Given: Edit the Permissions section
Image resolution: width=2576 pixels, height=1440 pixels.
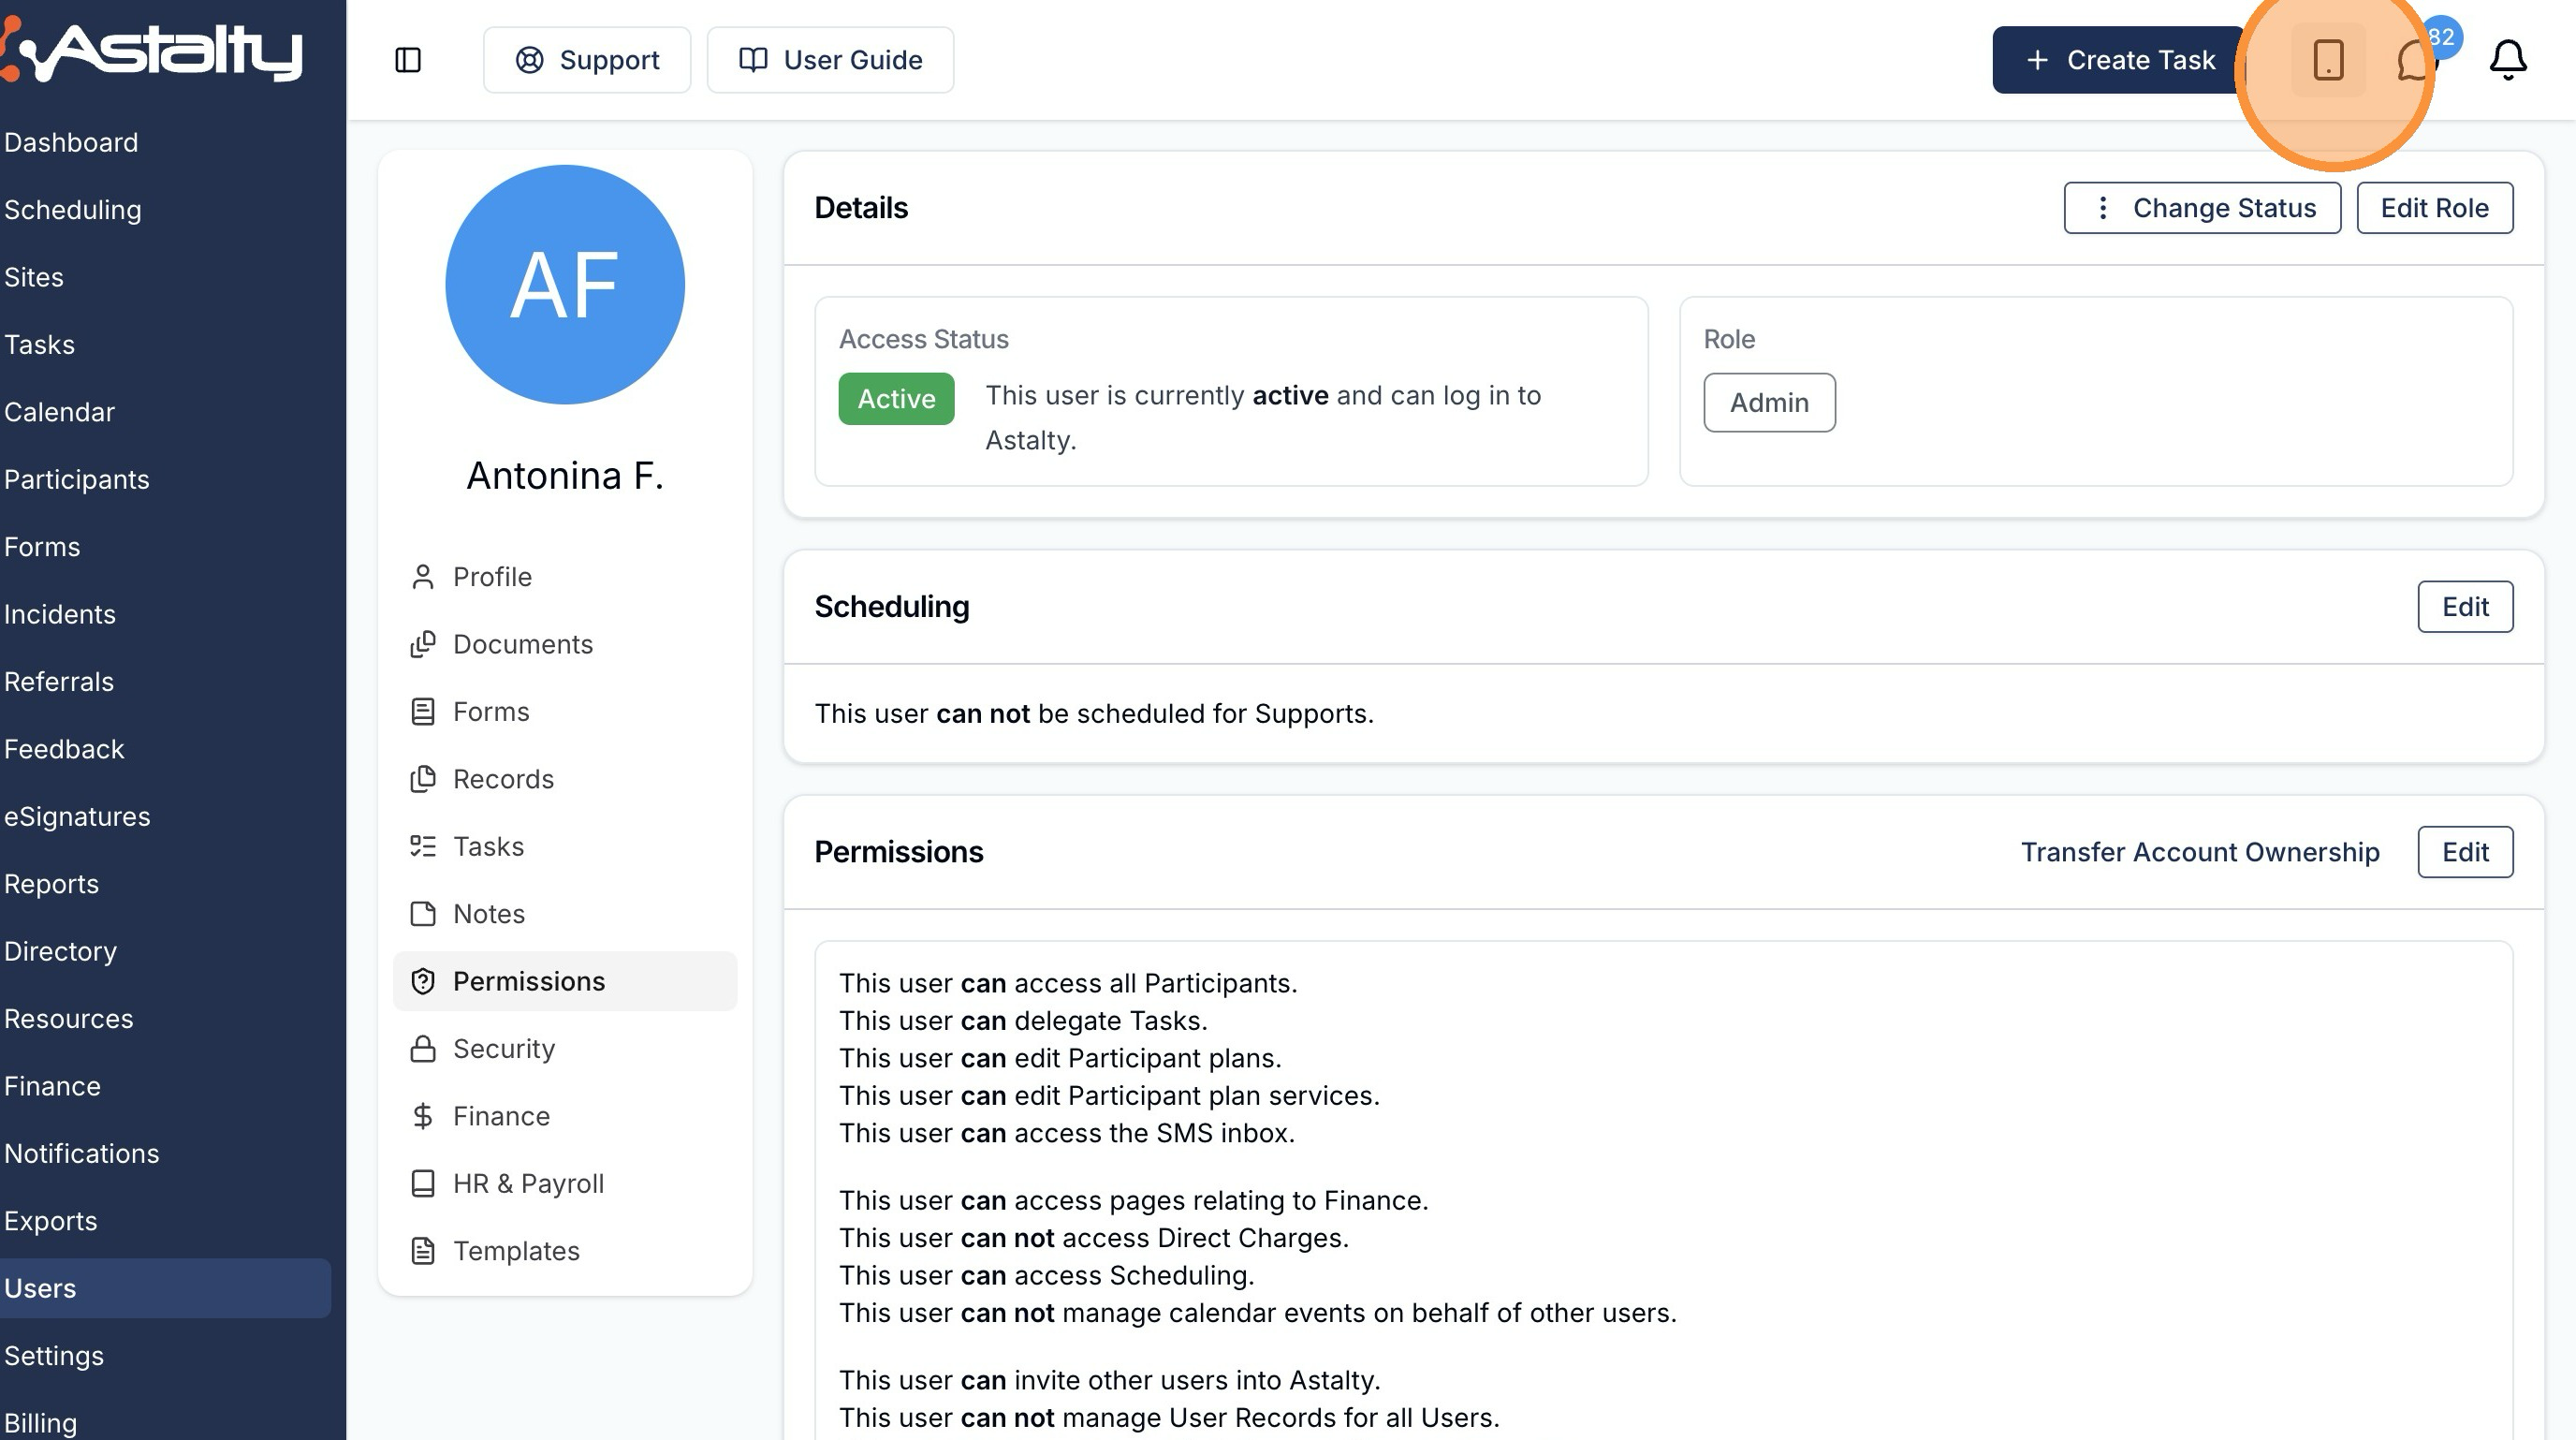Looking at the screenshot, I should [2465, 852].
